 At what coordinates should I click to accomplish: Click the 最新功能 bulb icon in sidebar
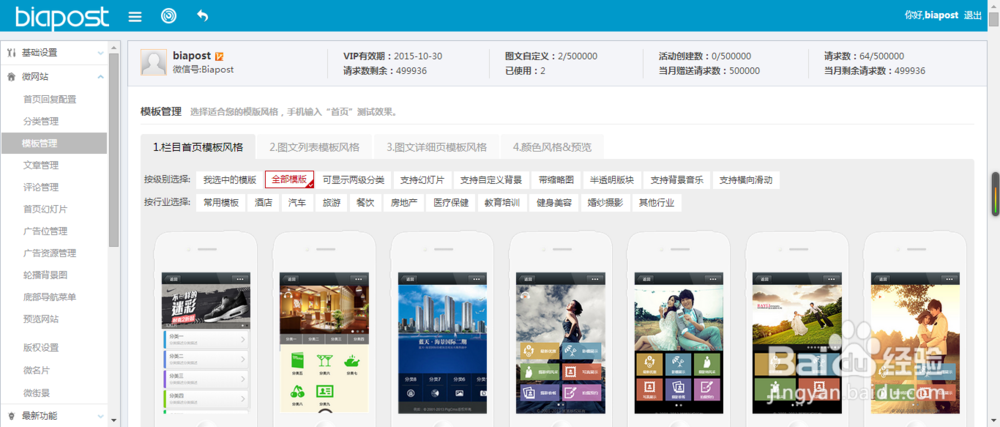[11, 416]
